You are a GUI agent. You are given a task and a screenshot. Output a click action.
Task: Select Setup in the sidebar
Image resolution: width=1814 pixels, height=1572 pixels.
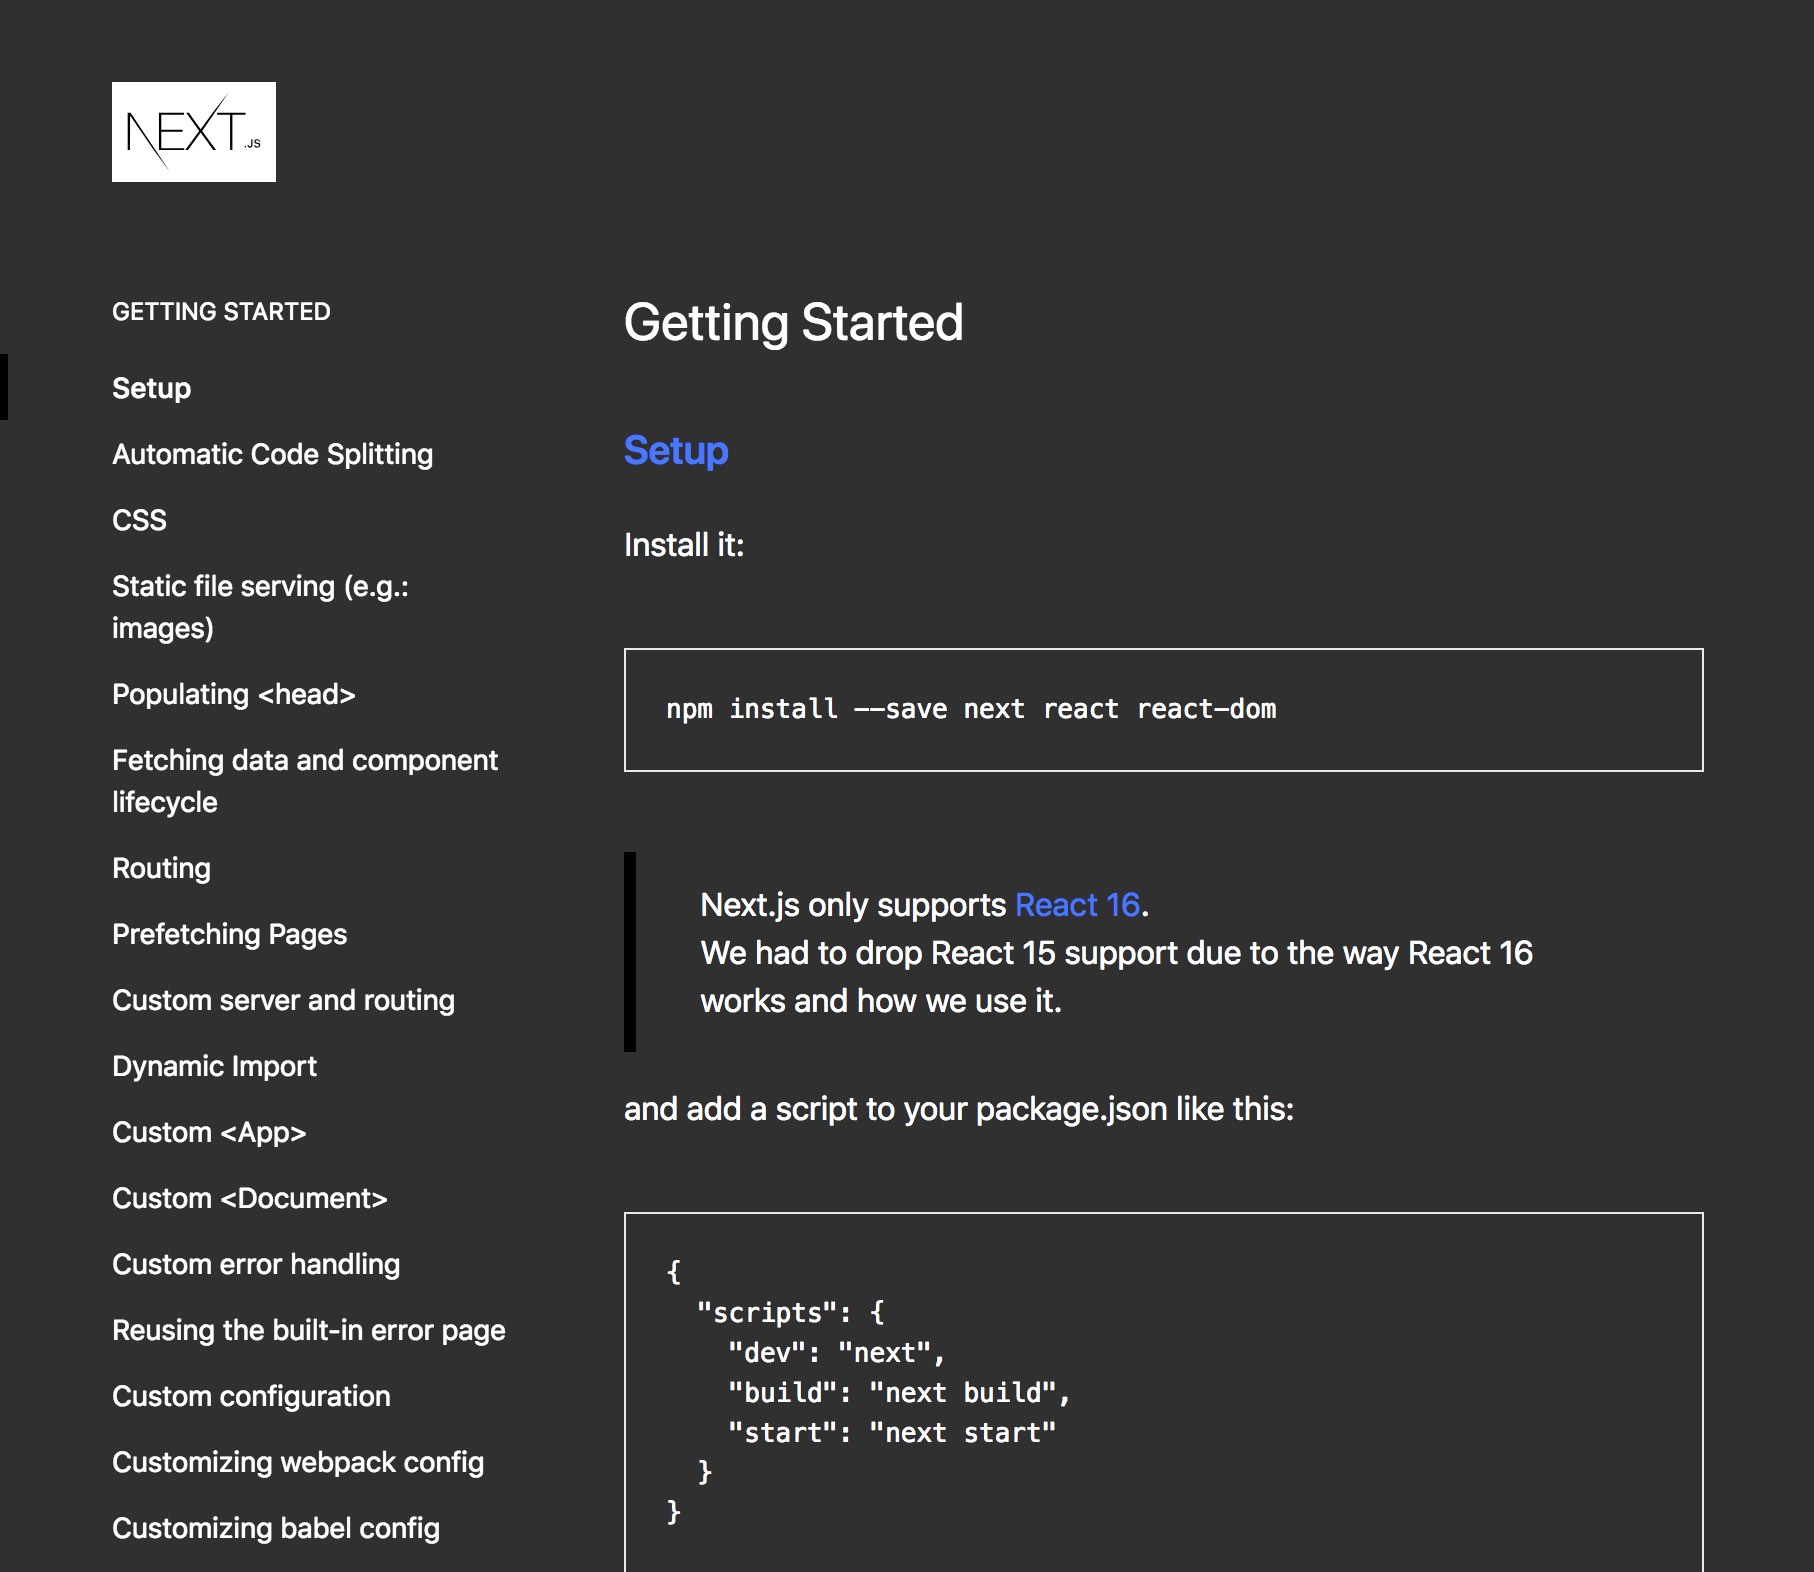(x=151, y=388)
